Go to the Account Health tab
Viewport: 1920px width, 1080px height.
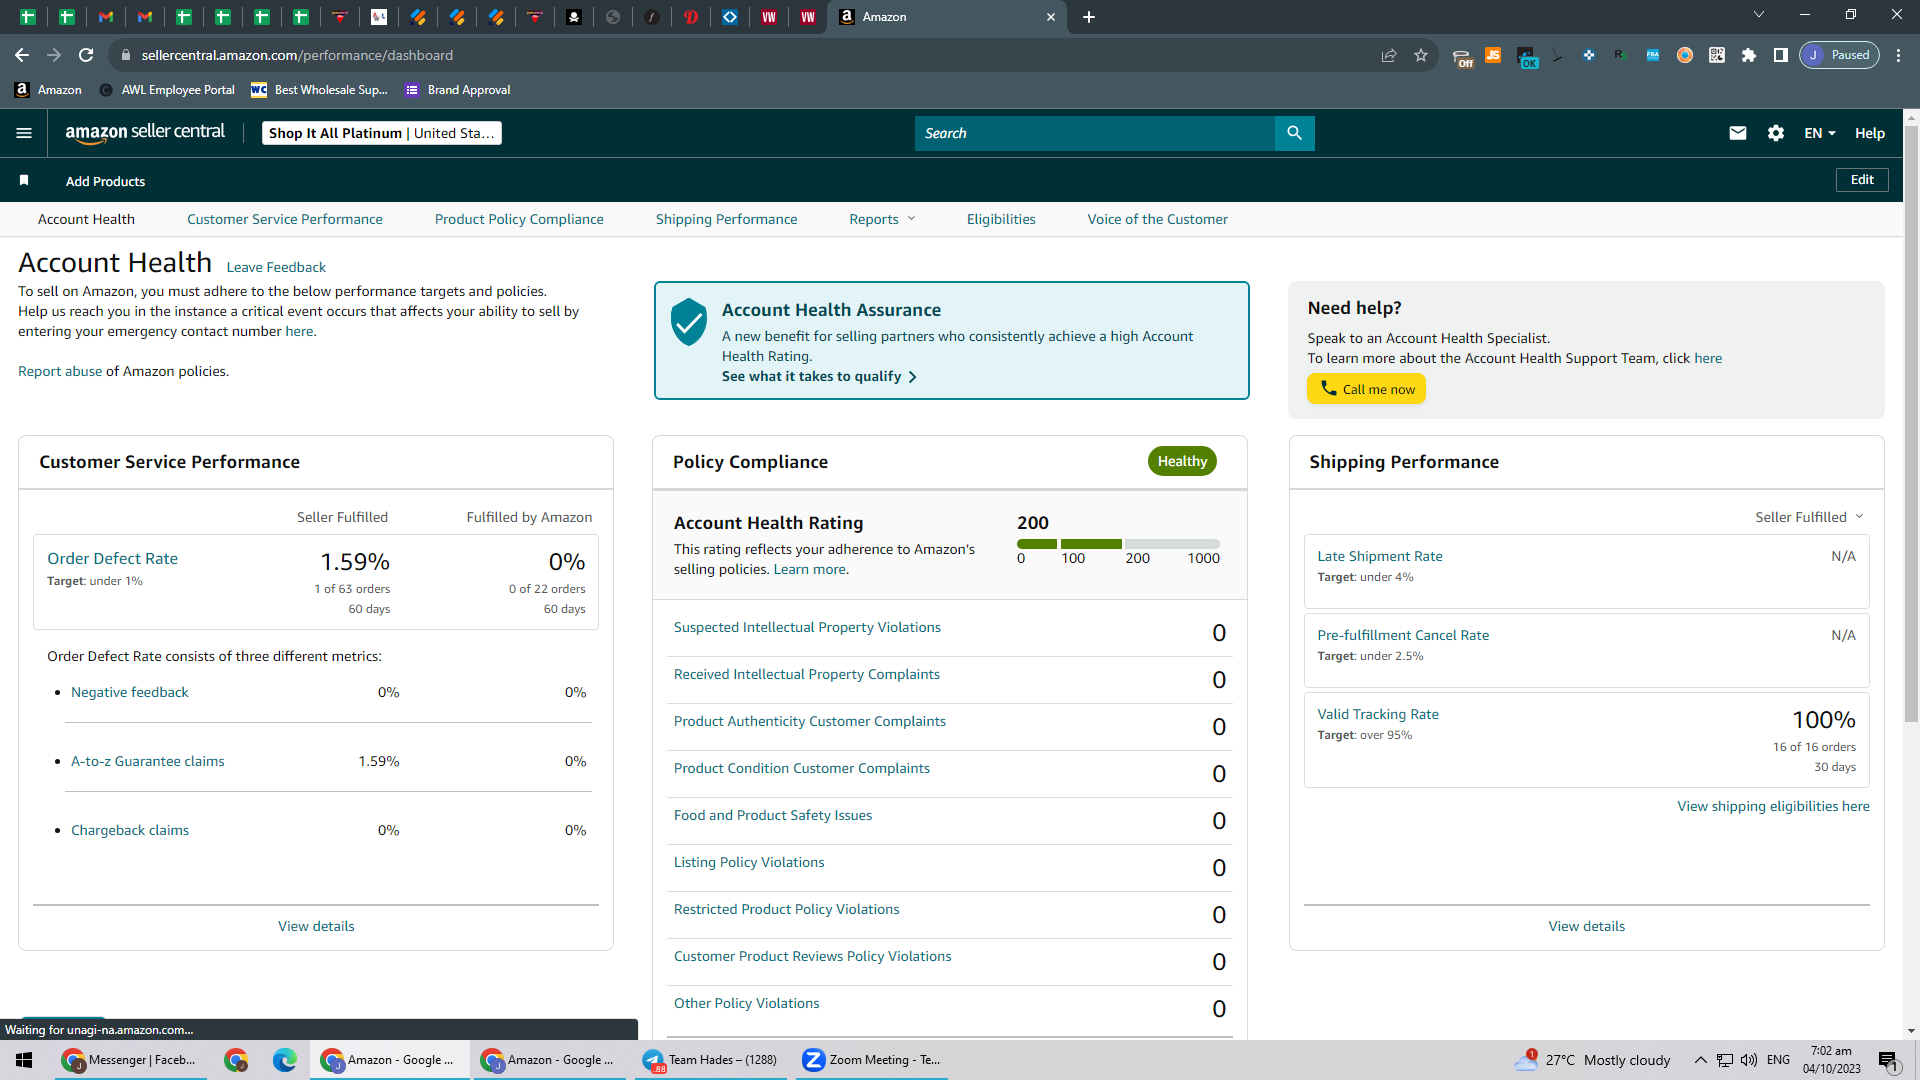coord(86,219)
